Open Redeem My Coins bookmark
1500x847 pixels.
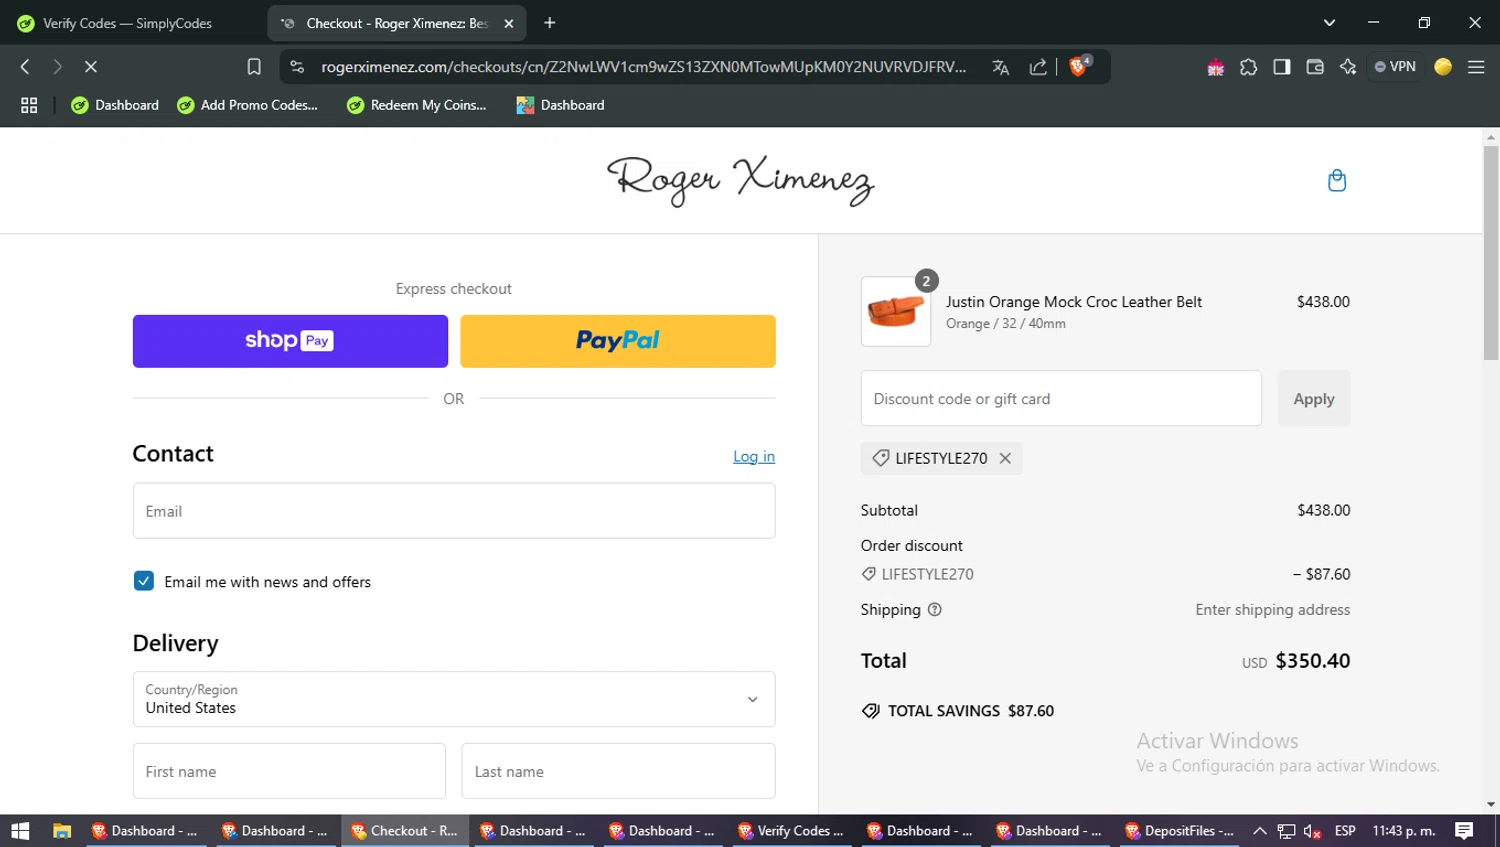(x=416, y=105)
